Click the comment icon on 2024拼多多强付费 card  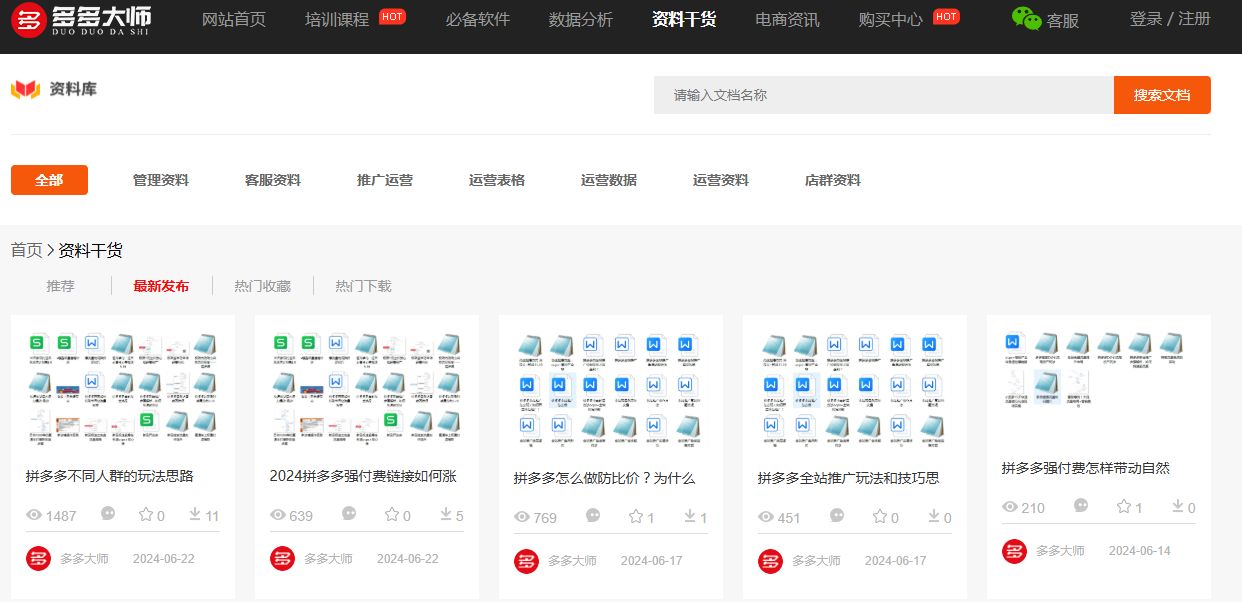coord(349,514)
